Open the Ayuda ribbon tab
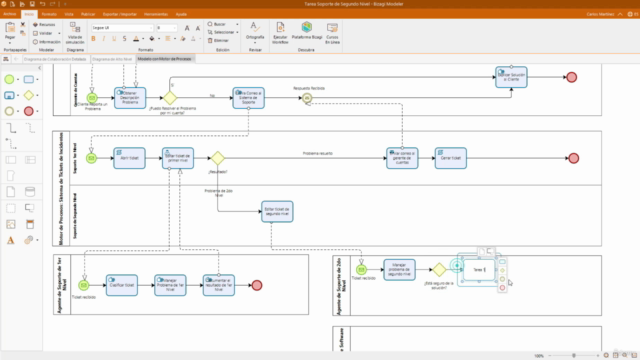 [181, 14]
